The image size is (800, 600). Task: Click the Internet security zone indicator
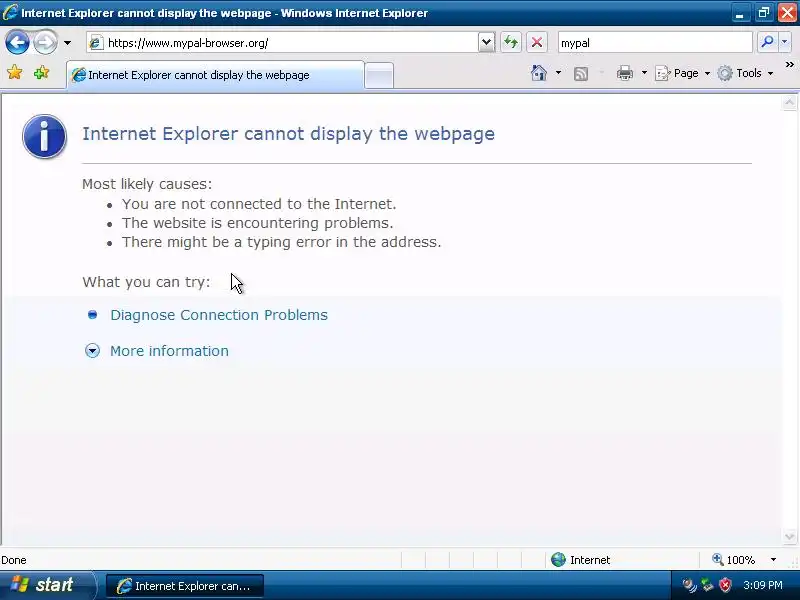point(581,560)
